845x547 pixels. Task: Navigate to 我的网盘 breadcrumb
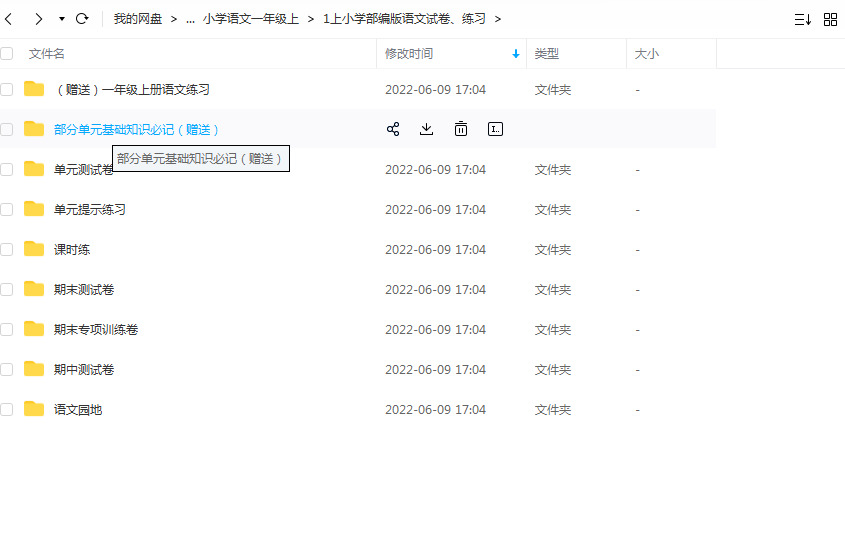[138, 19]
